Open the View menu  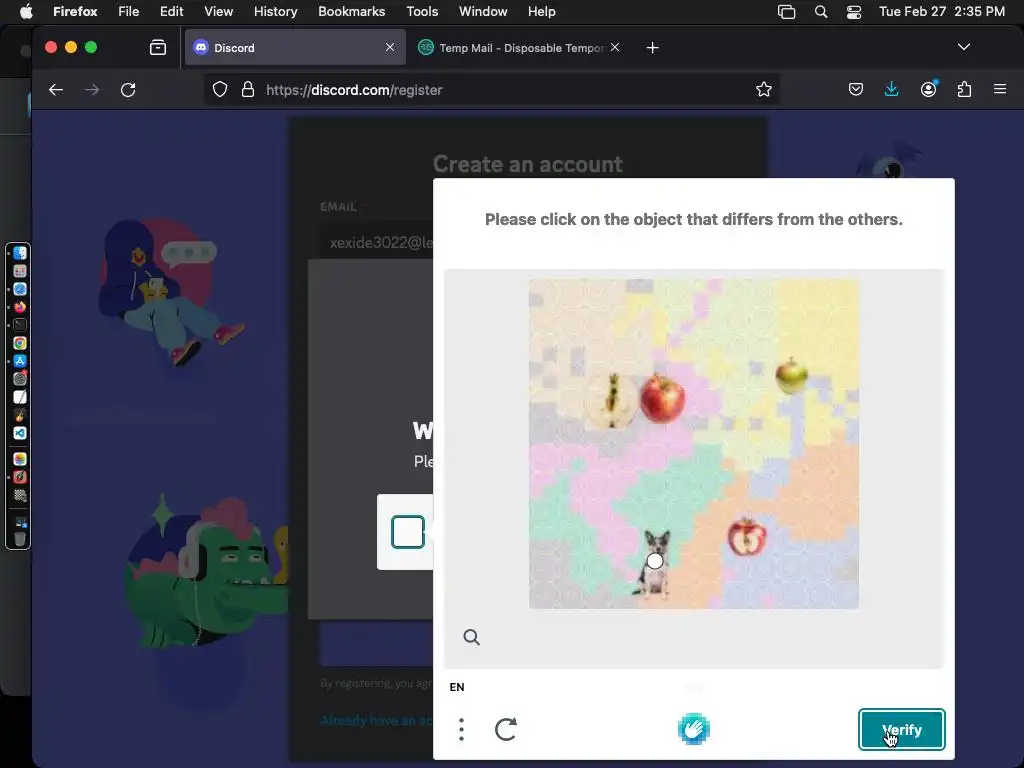click(218, 11)
